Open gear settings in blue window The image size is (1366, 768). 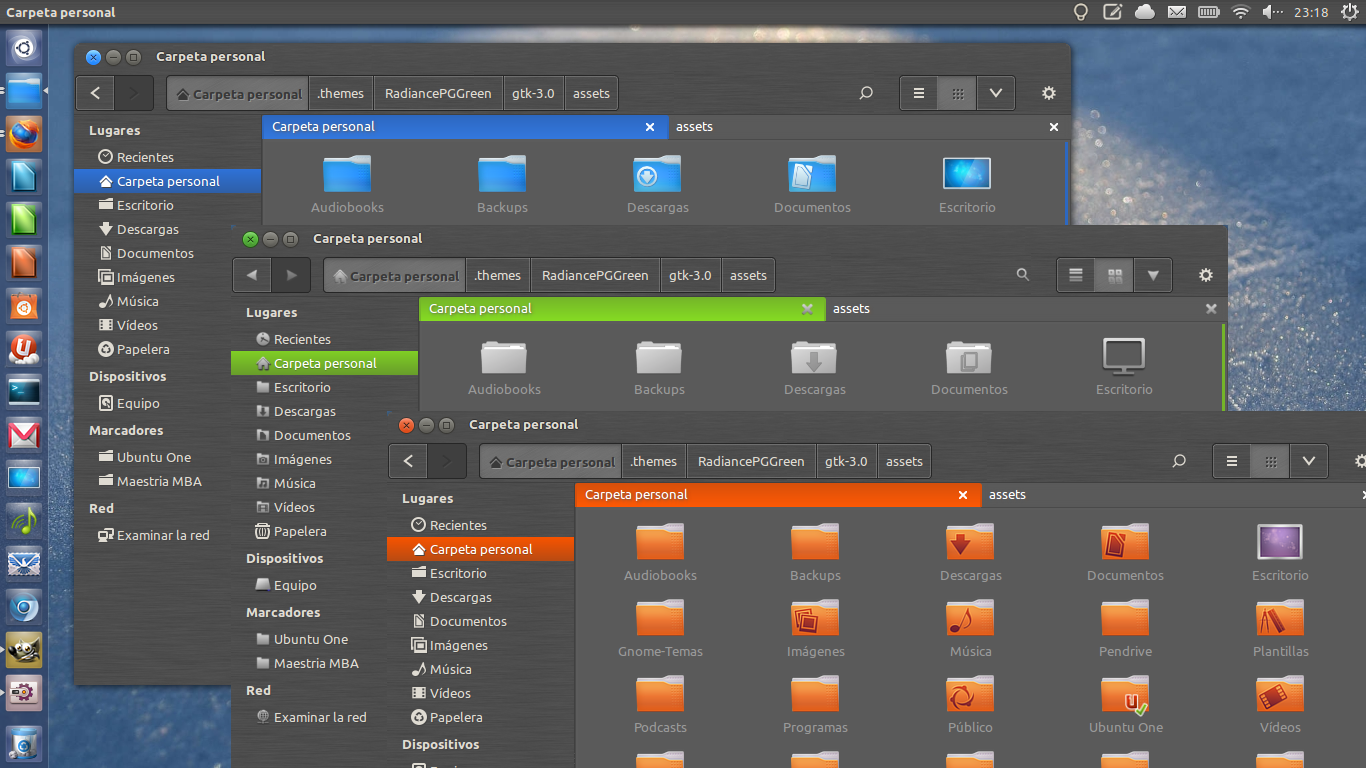point(1049,93)
